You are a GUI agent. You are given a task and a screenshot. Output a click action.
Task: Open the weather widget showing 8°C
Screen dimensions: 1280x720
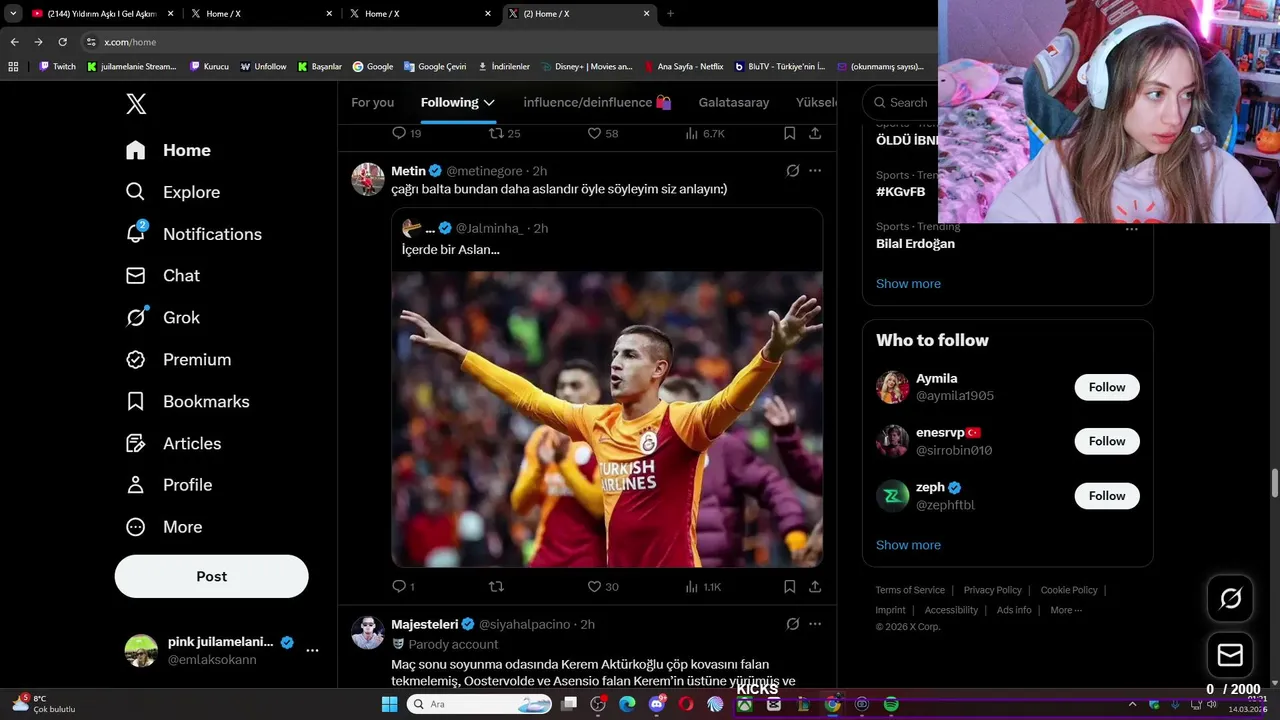pos(44,704)
